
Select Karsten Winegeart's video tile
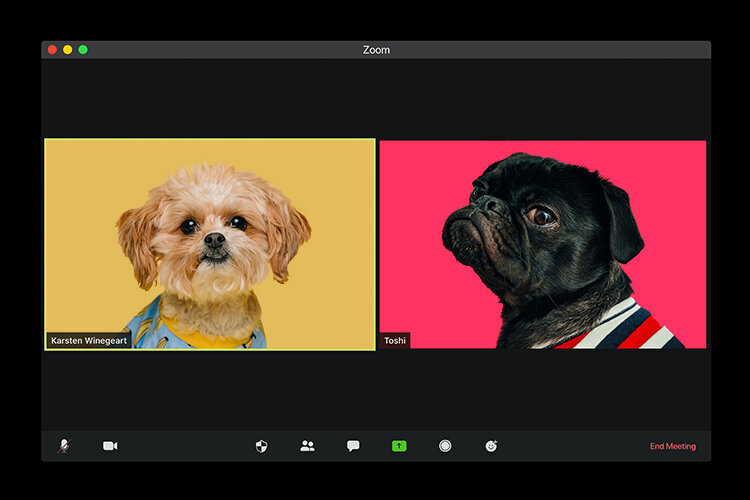pyautogui.click(x=210, y=244)
